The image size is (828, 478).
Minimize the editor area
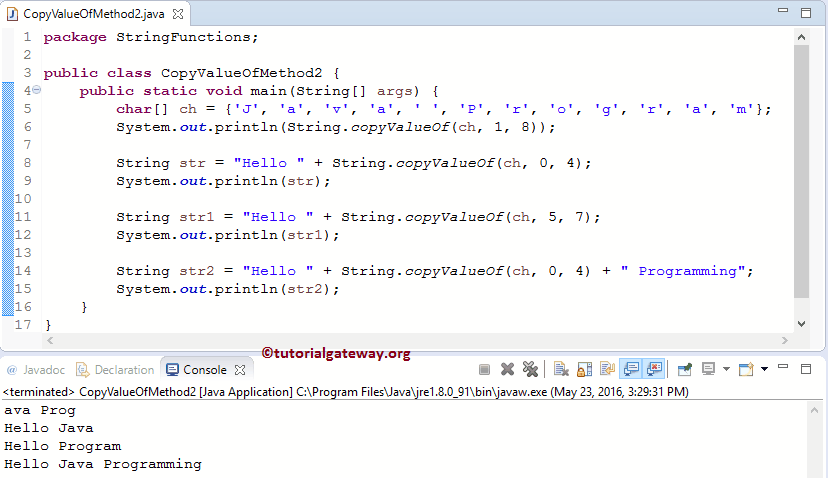[783, 11]
